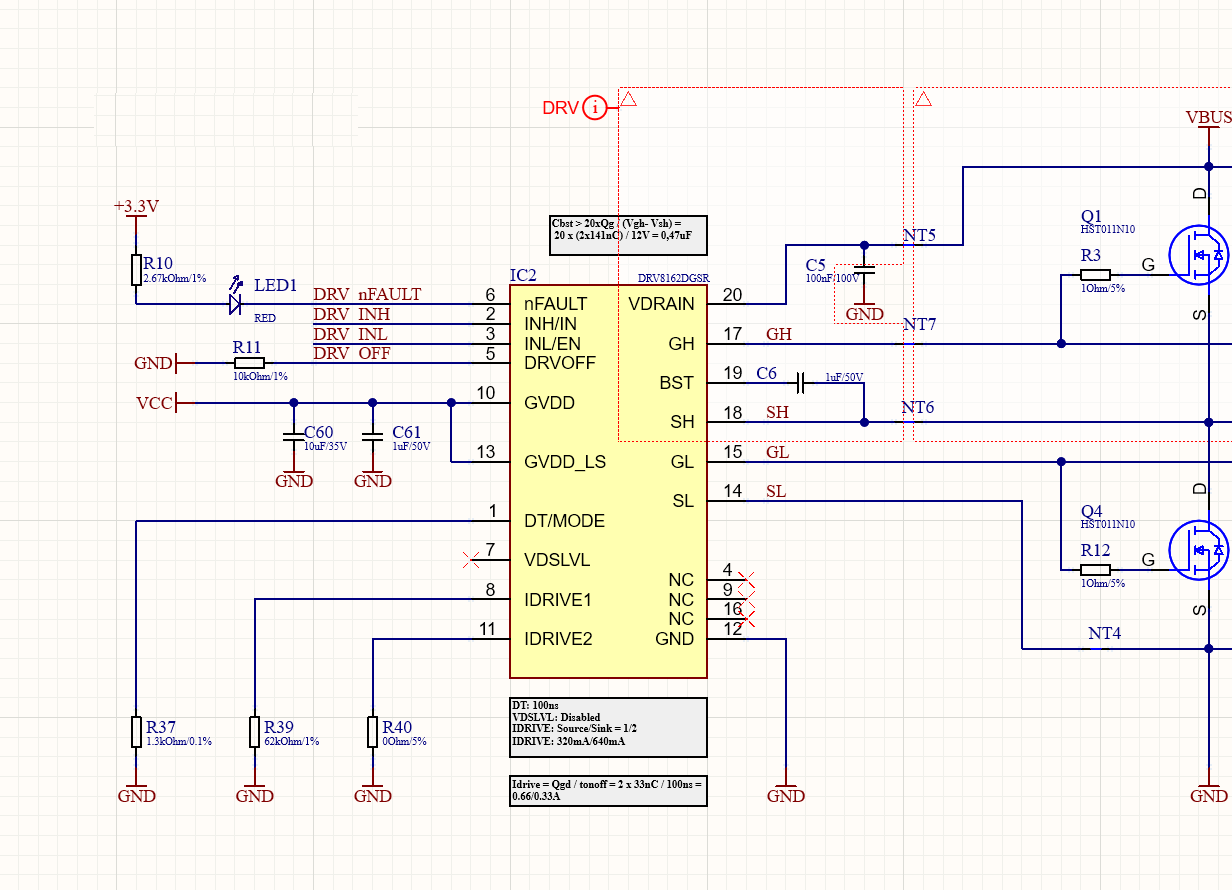Select the IC2 DRV8162DGSR component body
The height and width of the screenshot is (890, 1232).
[608, 480]
